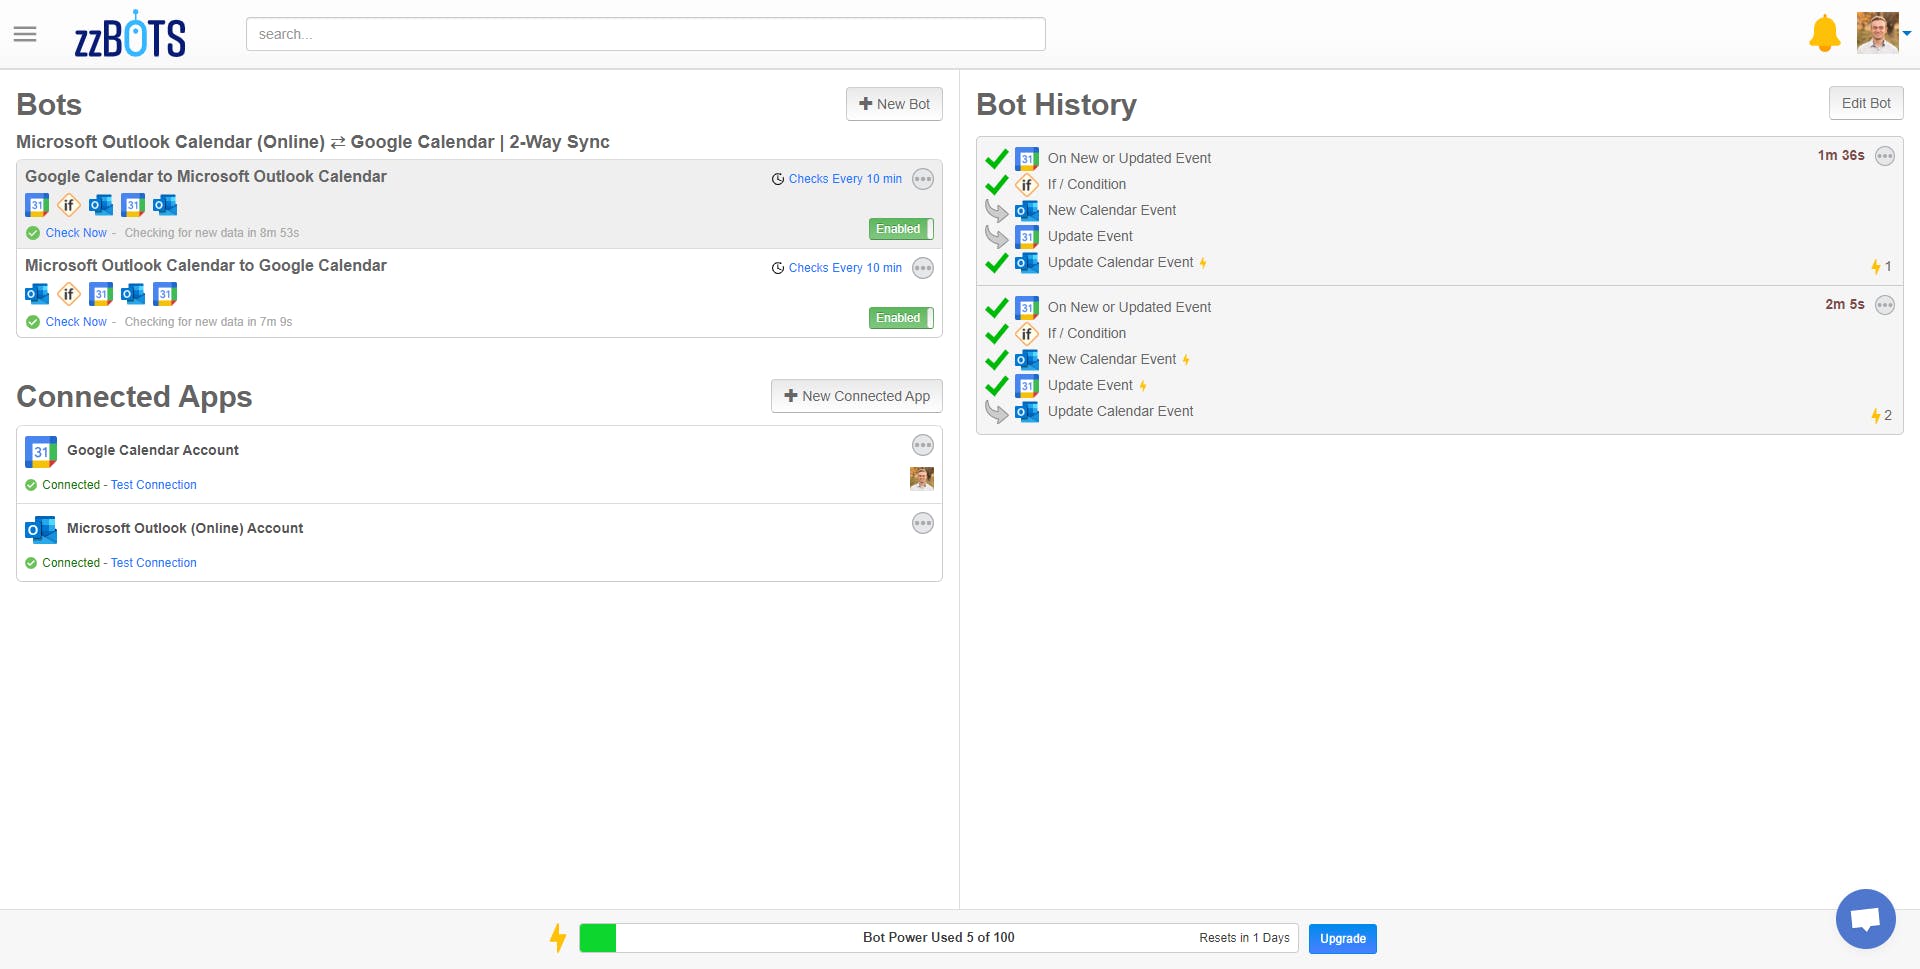
Task: Click Checks Every 10 min on Google Calendar to Microsoft Outlook Calendar bot
Action: pyautogui.click(x=845, y=179)
